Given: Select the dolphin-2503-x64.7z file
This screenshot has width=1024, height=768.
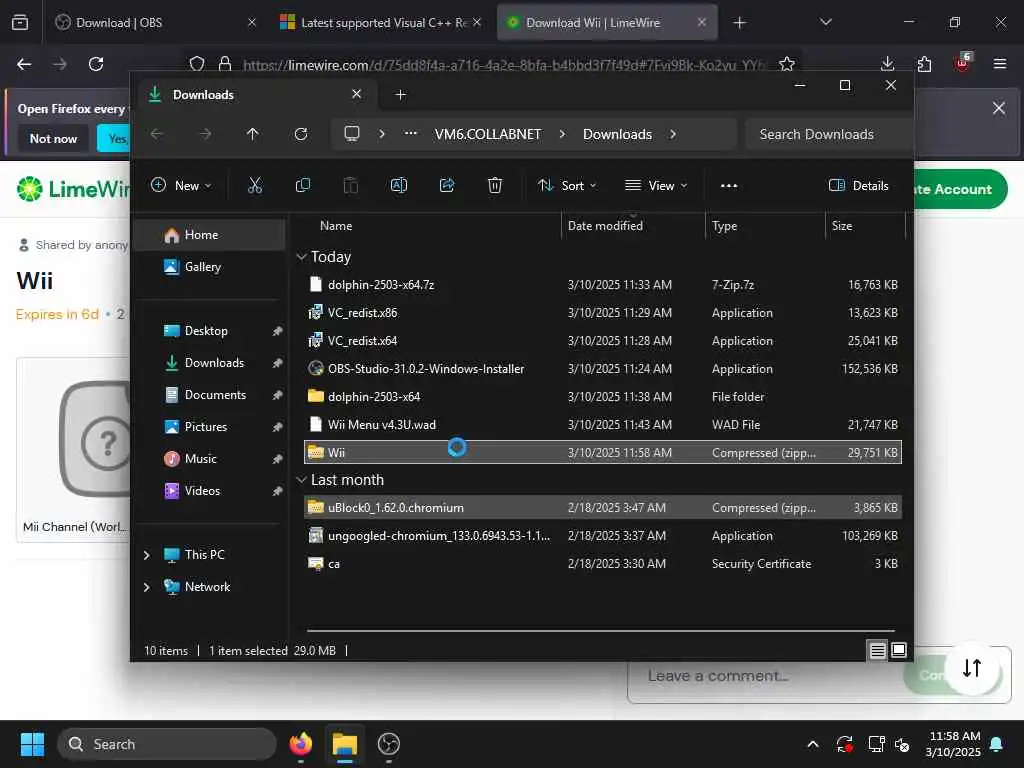Looking at the screenshot, I should [x=603, y=285].
